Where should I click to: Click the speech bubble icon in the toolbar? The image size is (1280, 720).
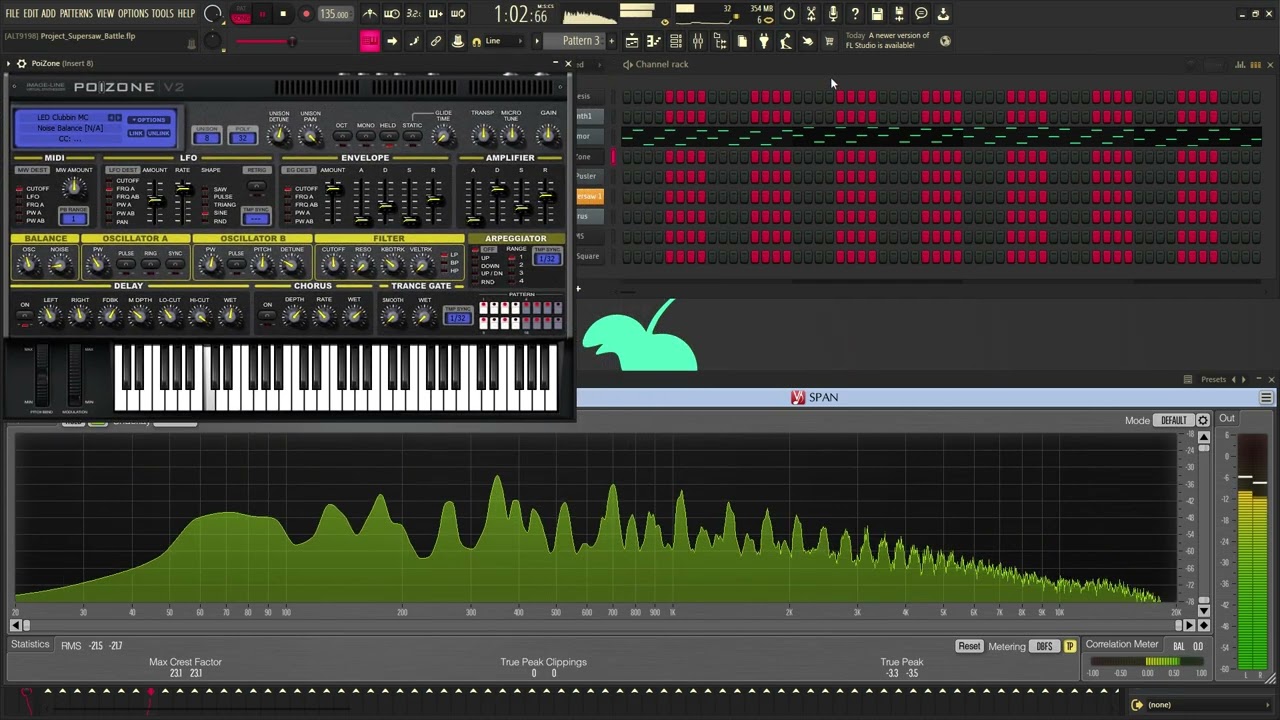tap(921, 14)
